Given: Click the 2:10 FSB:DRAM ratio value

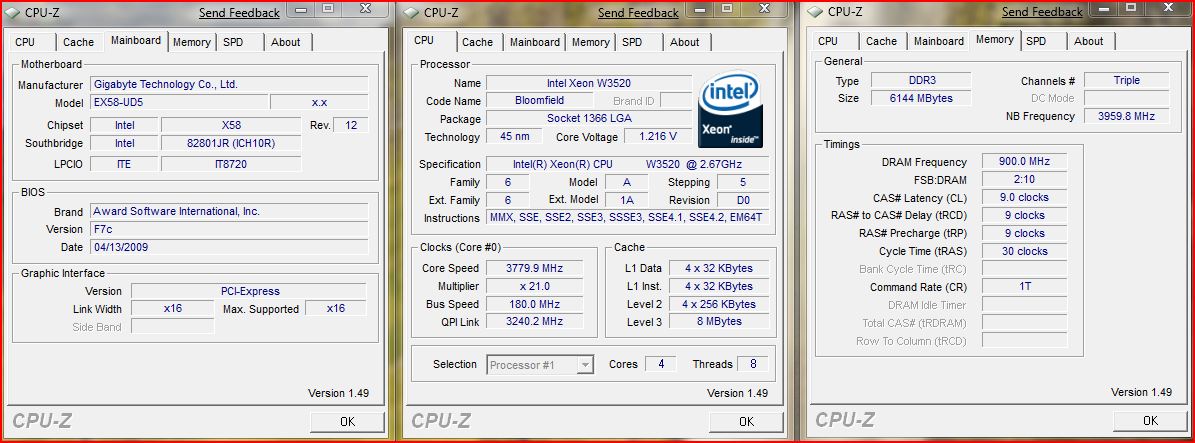Looking at the screenshot, I should [1024, 179].
